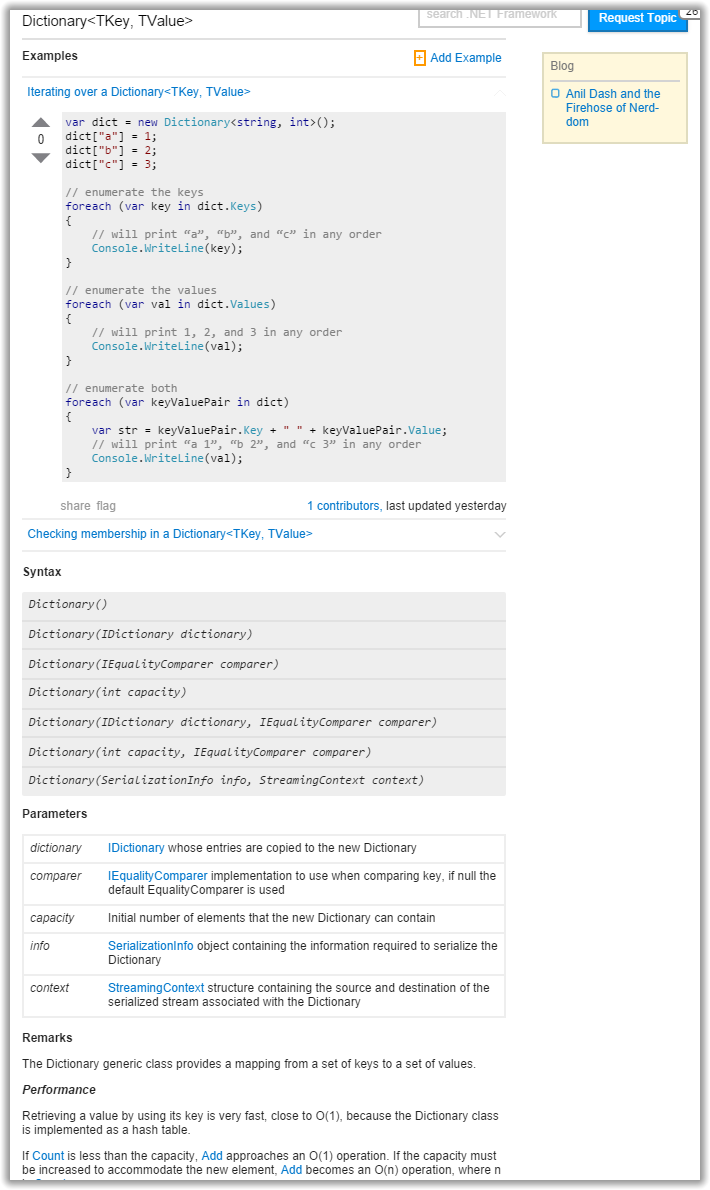Click the 'context' parameter name cell
Image resolution: width=710 pixels, height=1190 pixels.
click(49, 988)
